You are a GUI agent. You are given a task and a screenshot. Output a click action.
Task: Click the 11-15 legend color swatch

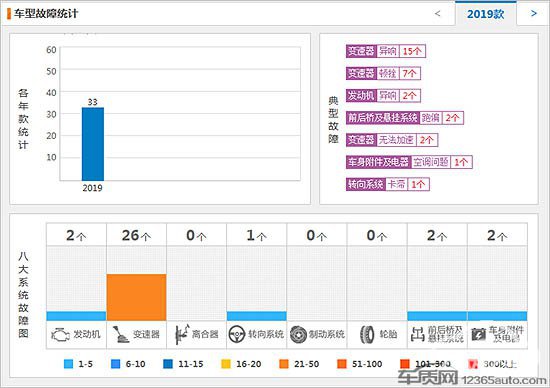click(168, 364)
